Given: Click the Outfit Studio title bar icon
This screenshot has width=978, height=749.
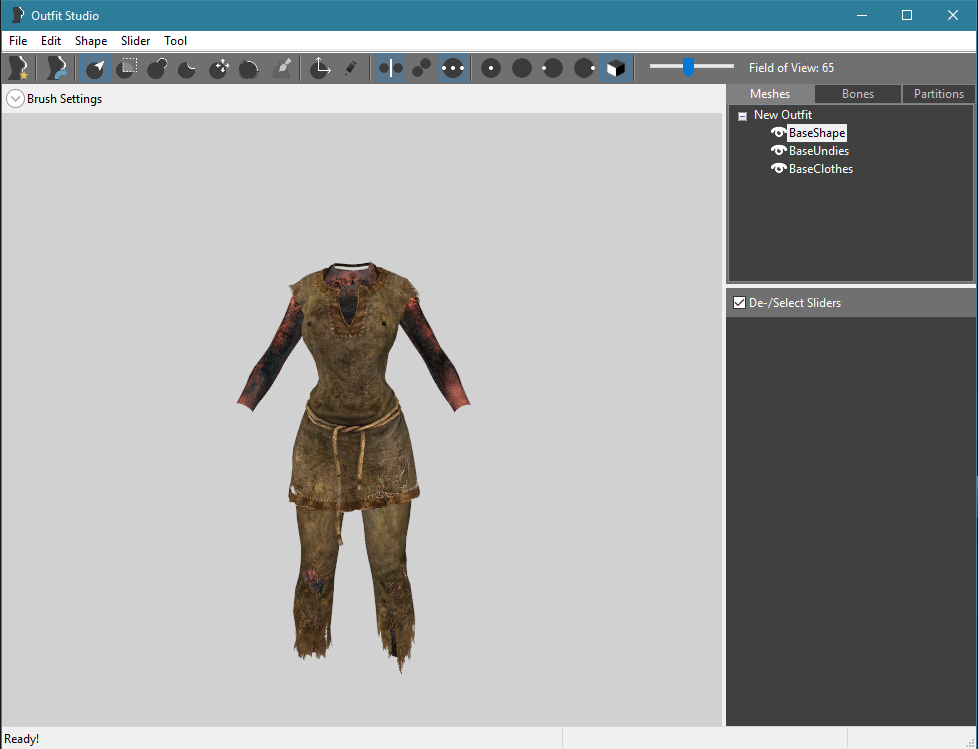Looking at the screenshot, I should [17, 15].
